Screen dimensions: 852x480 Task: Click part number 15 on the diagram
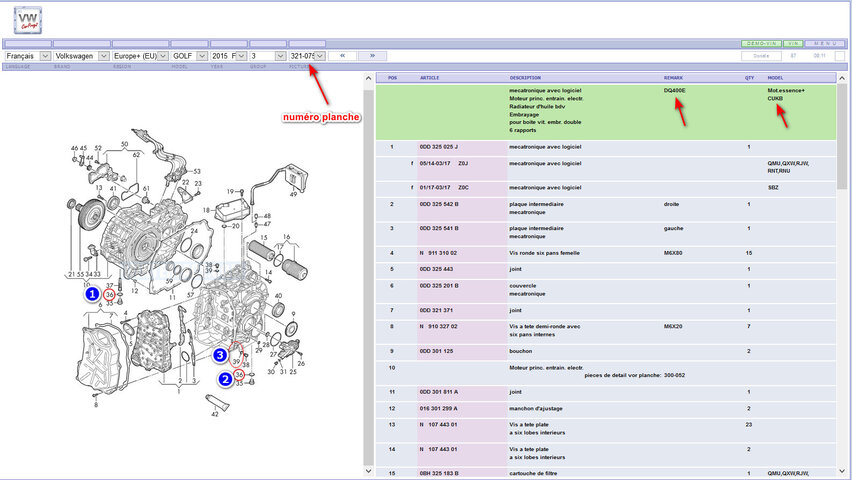click(x=264, y=238)
